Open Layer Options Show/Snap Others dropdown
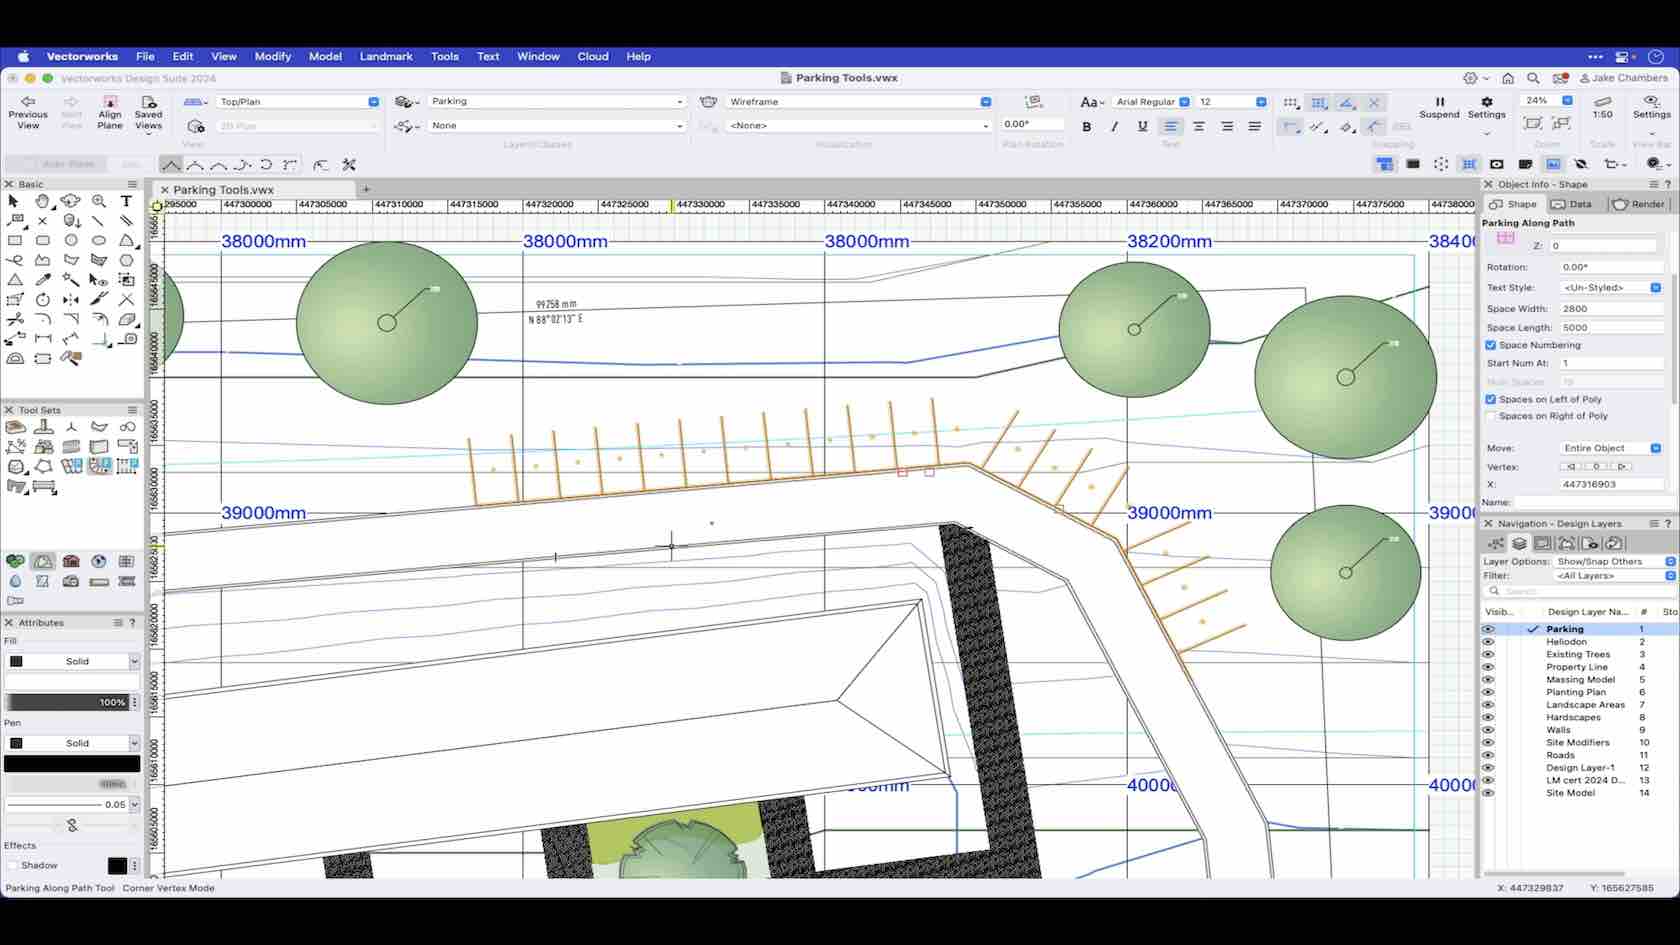This screenshot has width=1680, height=945. [x=1615, y=562]
